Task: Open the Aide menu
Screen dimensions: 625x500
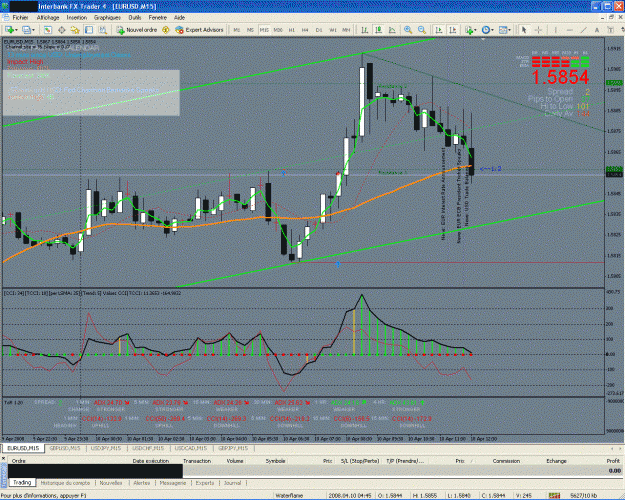Action: [x=179, y=18]
